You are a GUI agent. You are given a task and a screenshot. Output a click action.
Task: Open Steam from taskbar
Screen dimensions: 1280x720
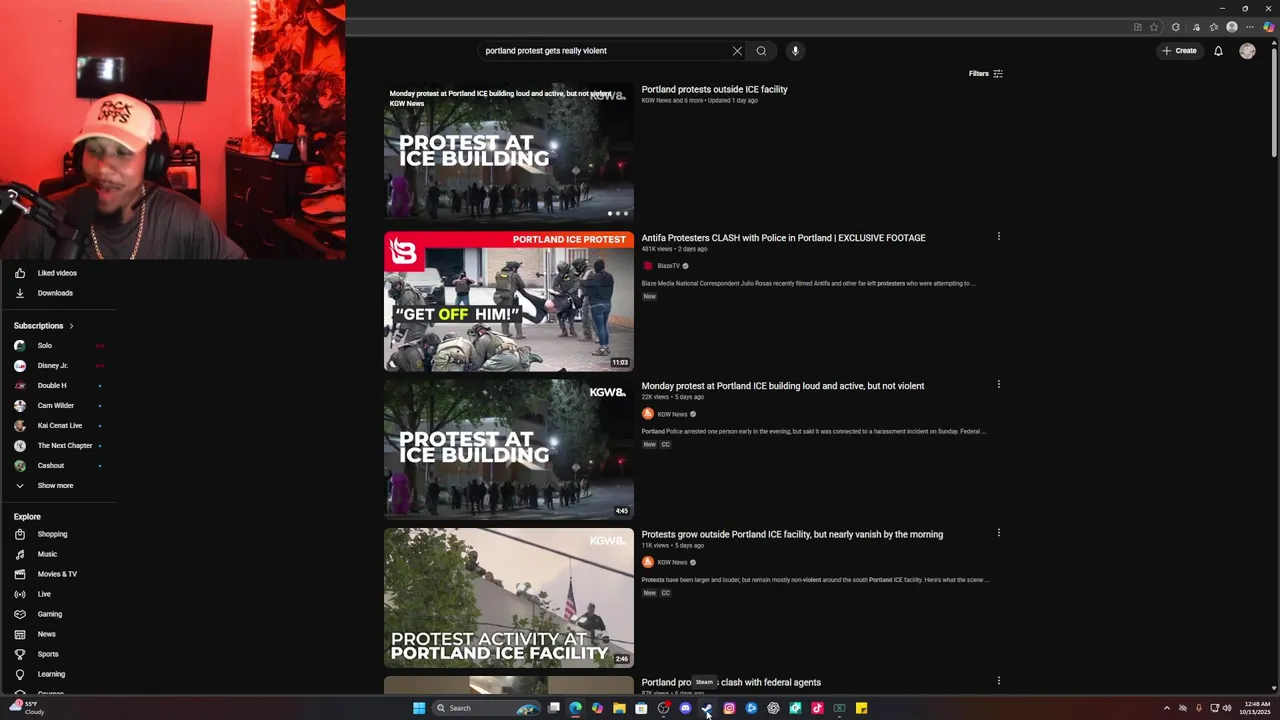tap(707, 708)
